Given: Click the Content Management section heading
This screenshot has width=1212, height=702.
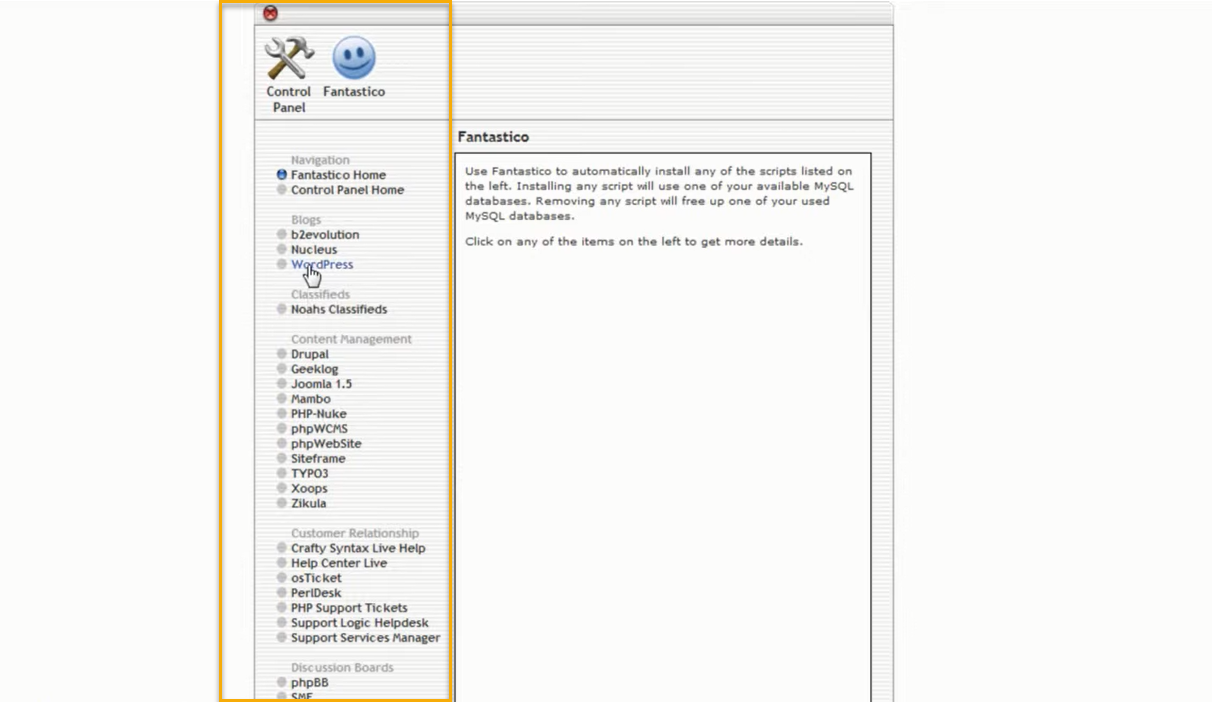Looking at the screenshot, I should tap(351, 339).
